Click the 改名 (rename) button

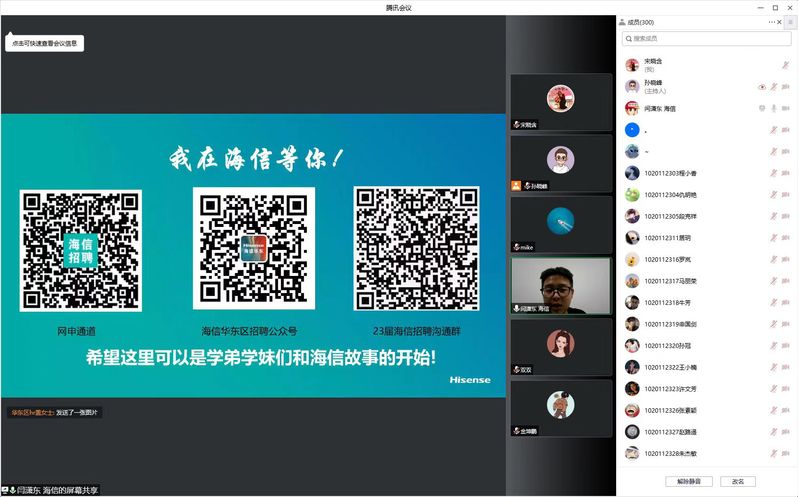[x=738, y=481]
